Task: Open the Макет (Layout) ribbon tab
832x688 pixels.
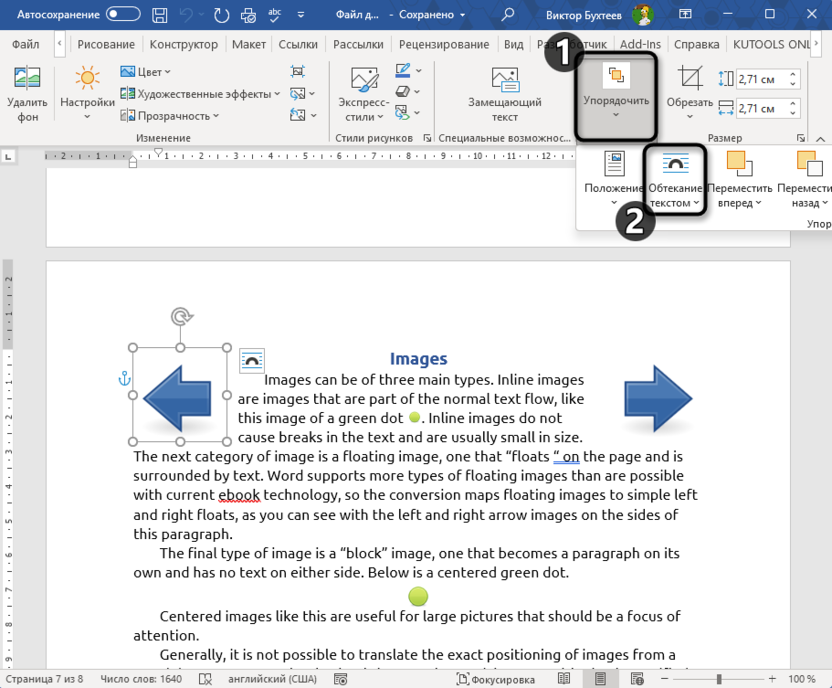Action: coord(248,45)
